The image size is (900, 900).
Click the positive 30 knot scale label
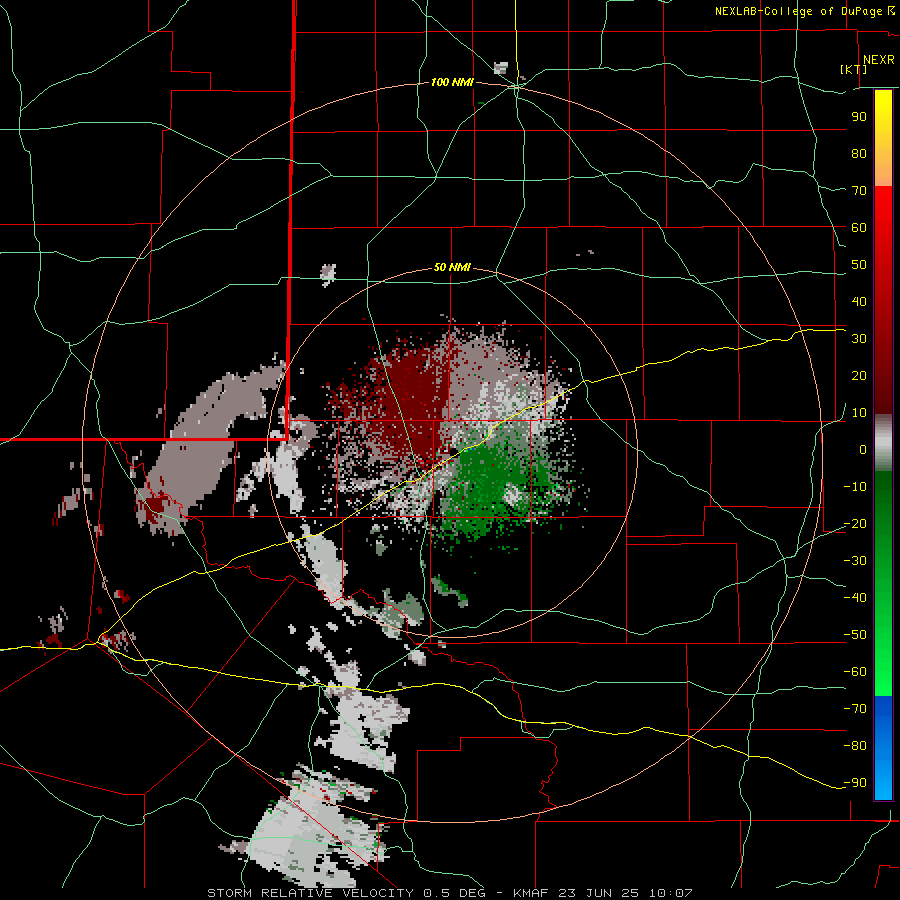859,339
